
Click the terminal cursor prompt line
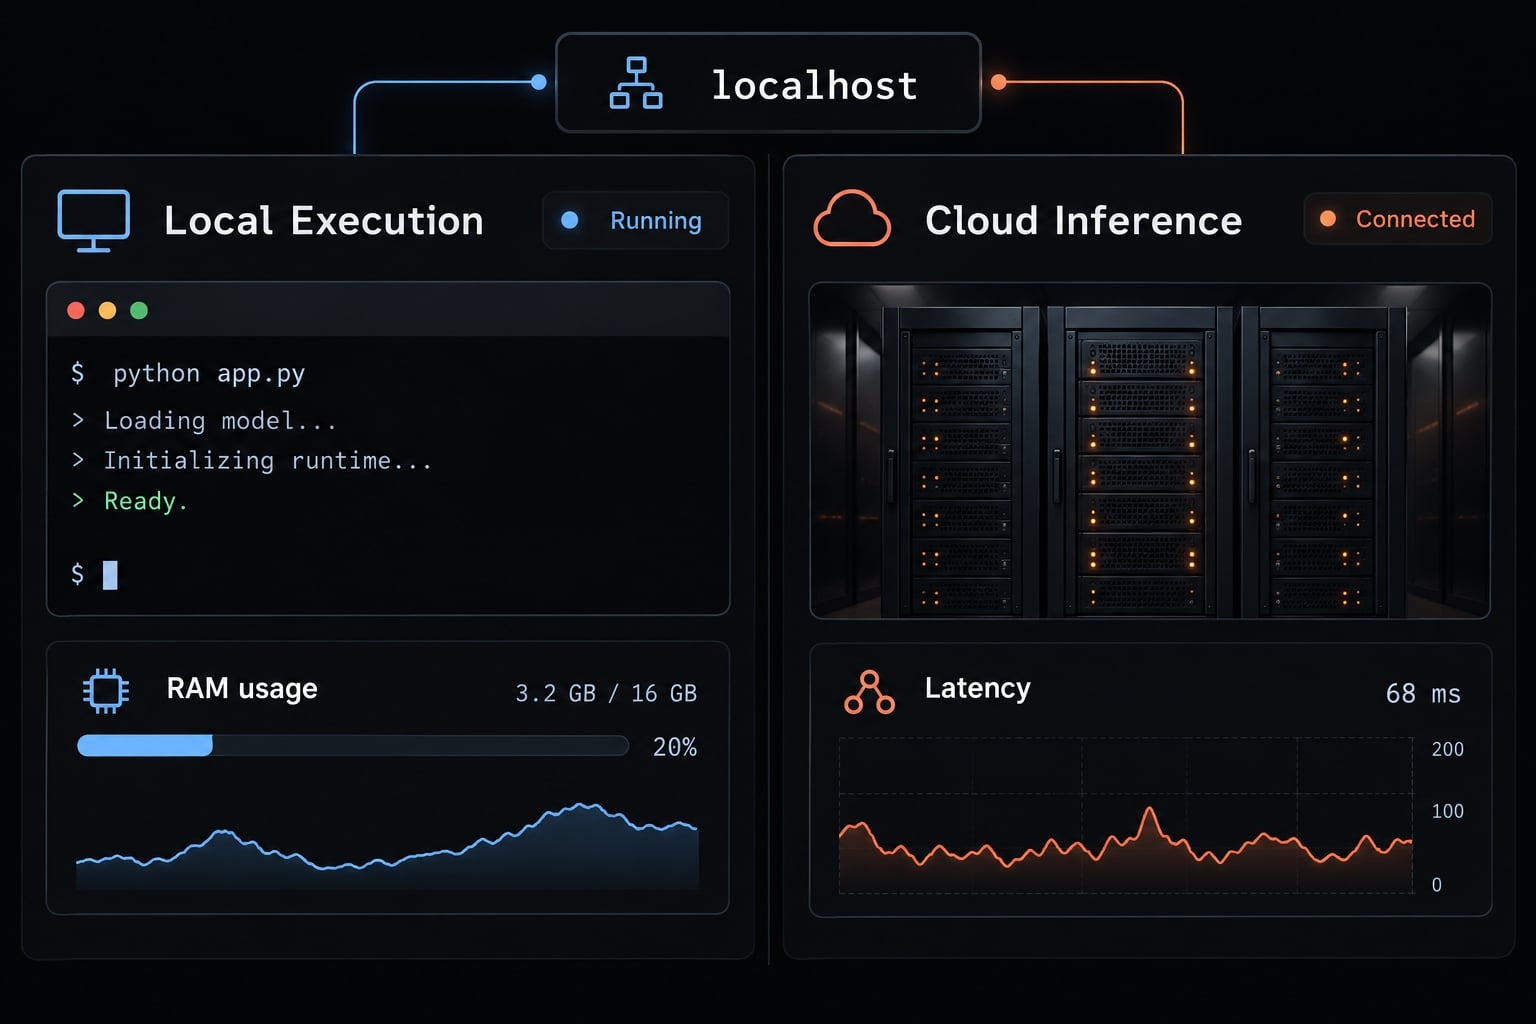coord(94,574)
